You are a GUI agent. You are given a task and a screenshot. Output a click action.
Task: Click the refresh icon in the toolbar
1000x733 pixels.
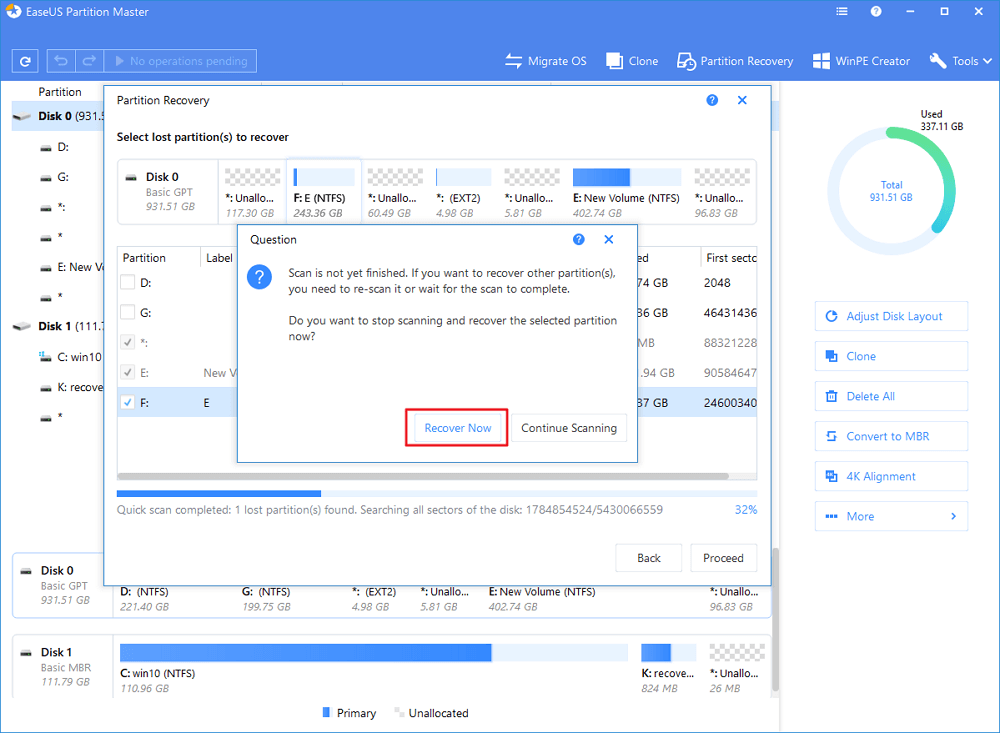tap(24, 61)
